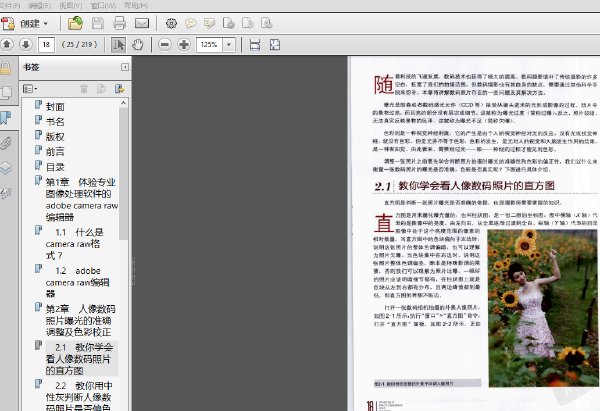Collapse the bookmarks panel with its corner button

tap(125, 67)
